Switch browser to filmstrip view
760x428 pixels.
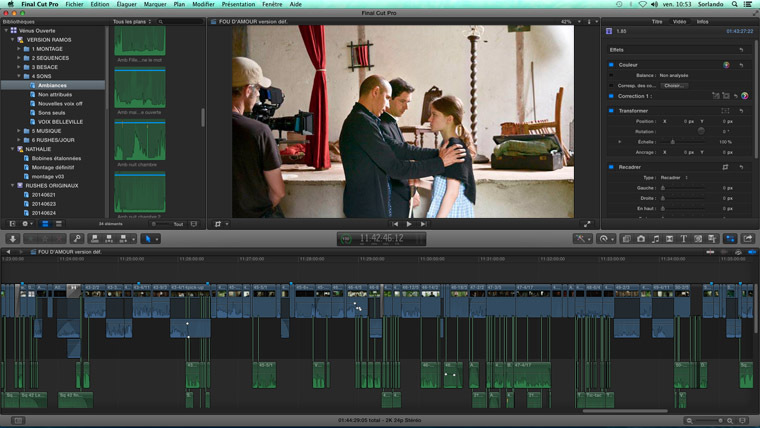point(45,224)
